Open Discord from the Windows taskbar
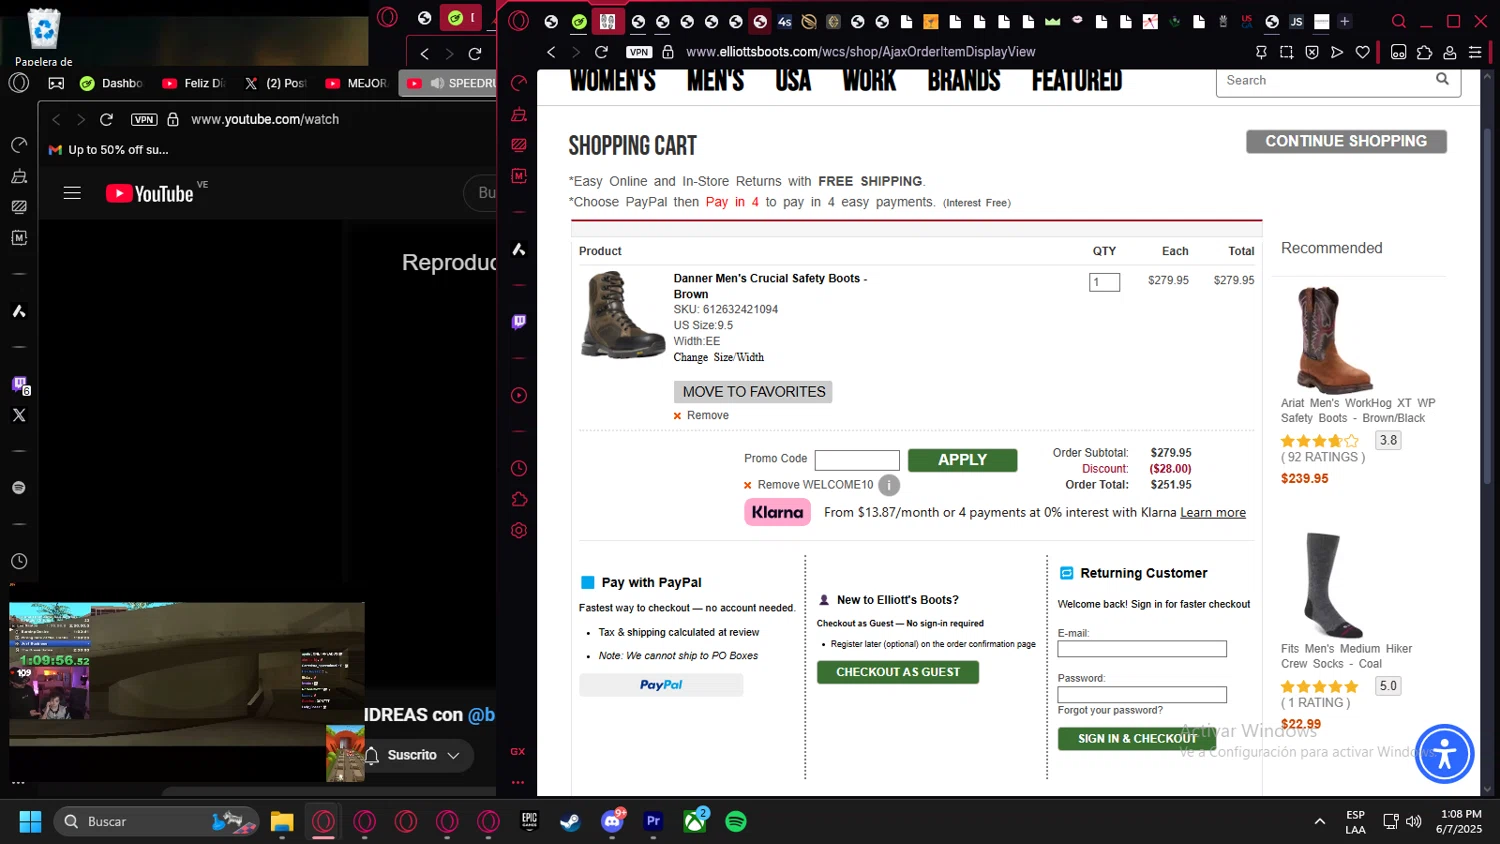The image size is (1500, 844). pyautogui.click(x=612, y=821)
